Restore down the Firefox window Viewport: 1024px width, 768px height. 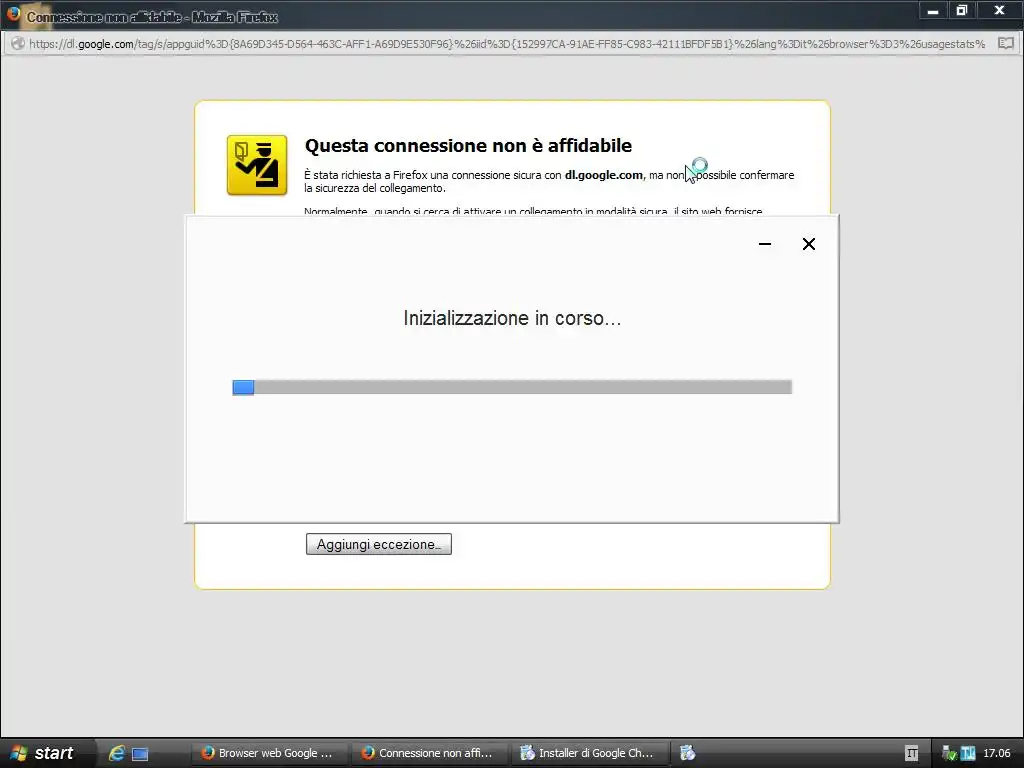[x=961, y=10]
